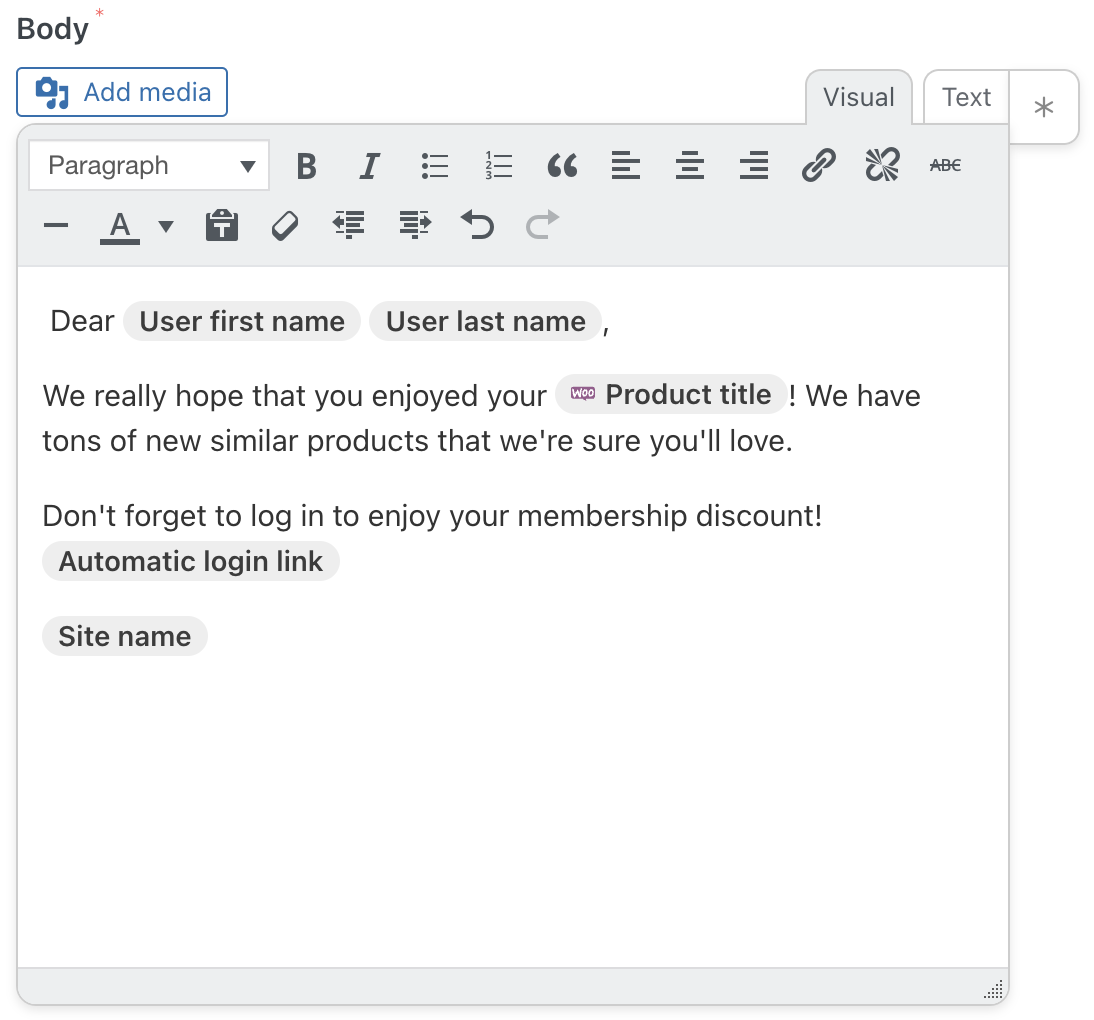Insert a horizontal line
This screenshot has height=1020, width=1094.
point(56,225)
